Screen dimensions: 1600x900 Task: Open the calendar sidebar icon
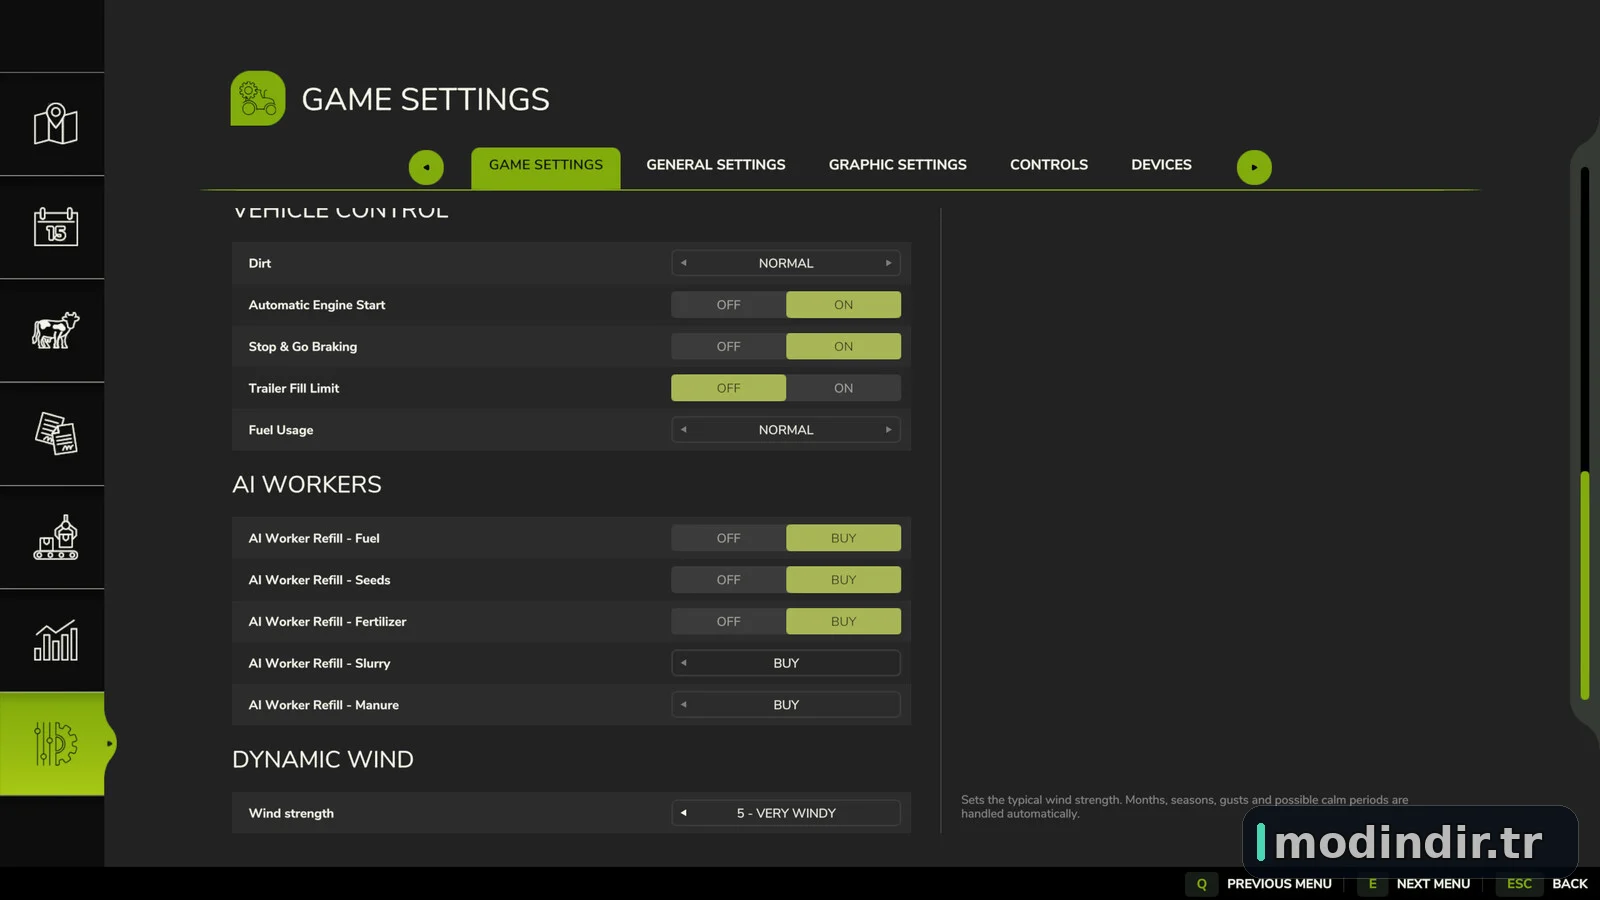55,227
